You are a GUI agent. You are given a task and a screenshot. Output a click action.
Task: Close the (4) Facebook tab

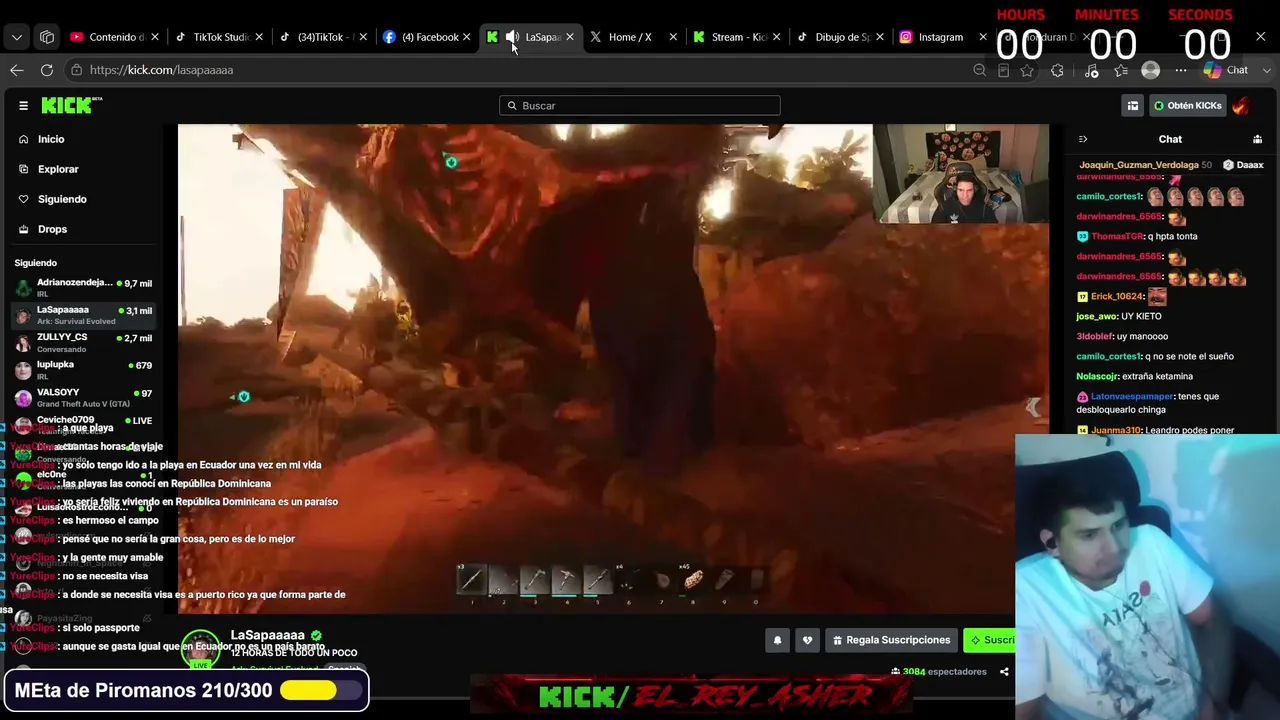point(467,37)
